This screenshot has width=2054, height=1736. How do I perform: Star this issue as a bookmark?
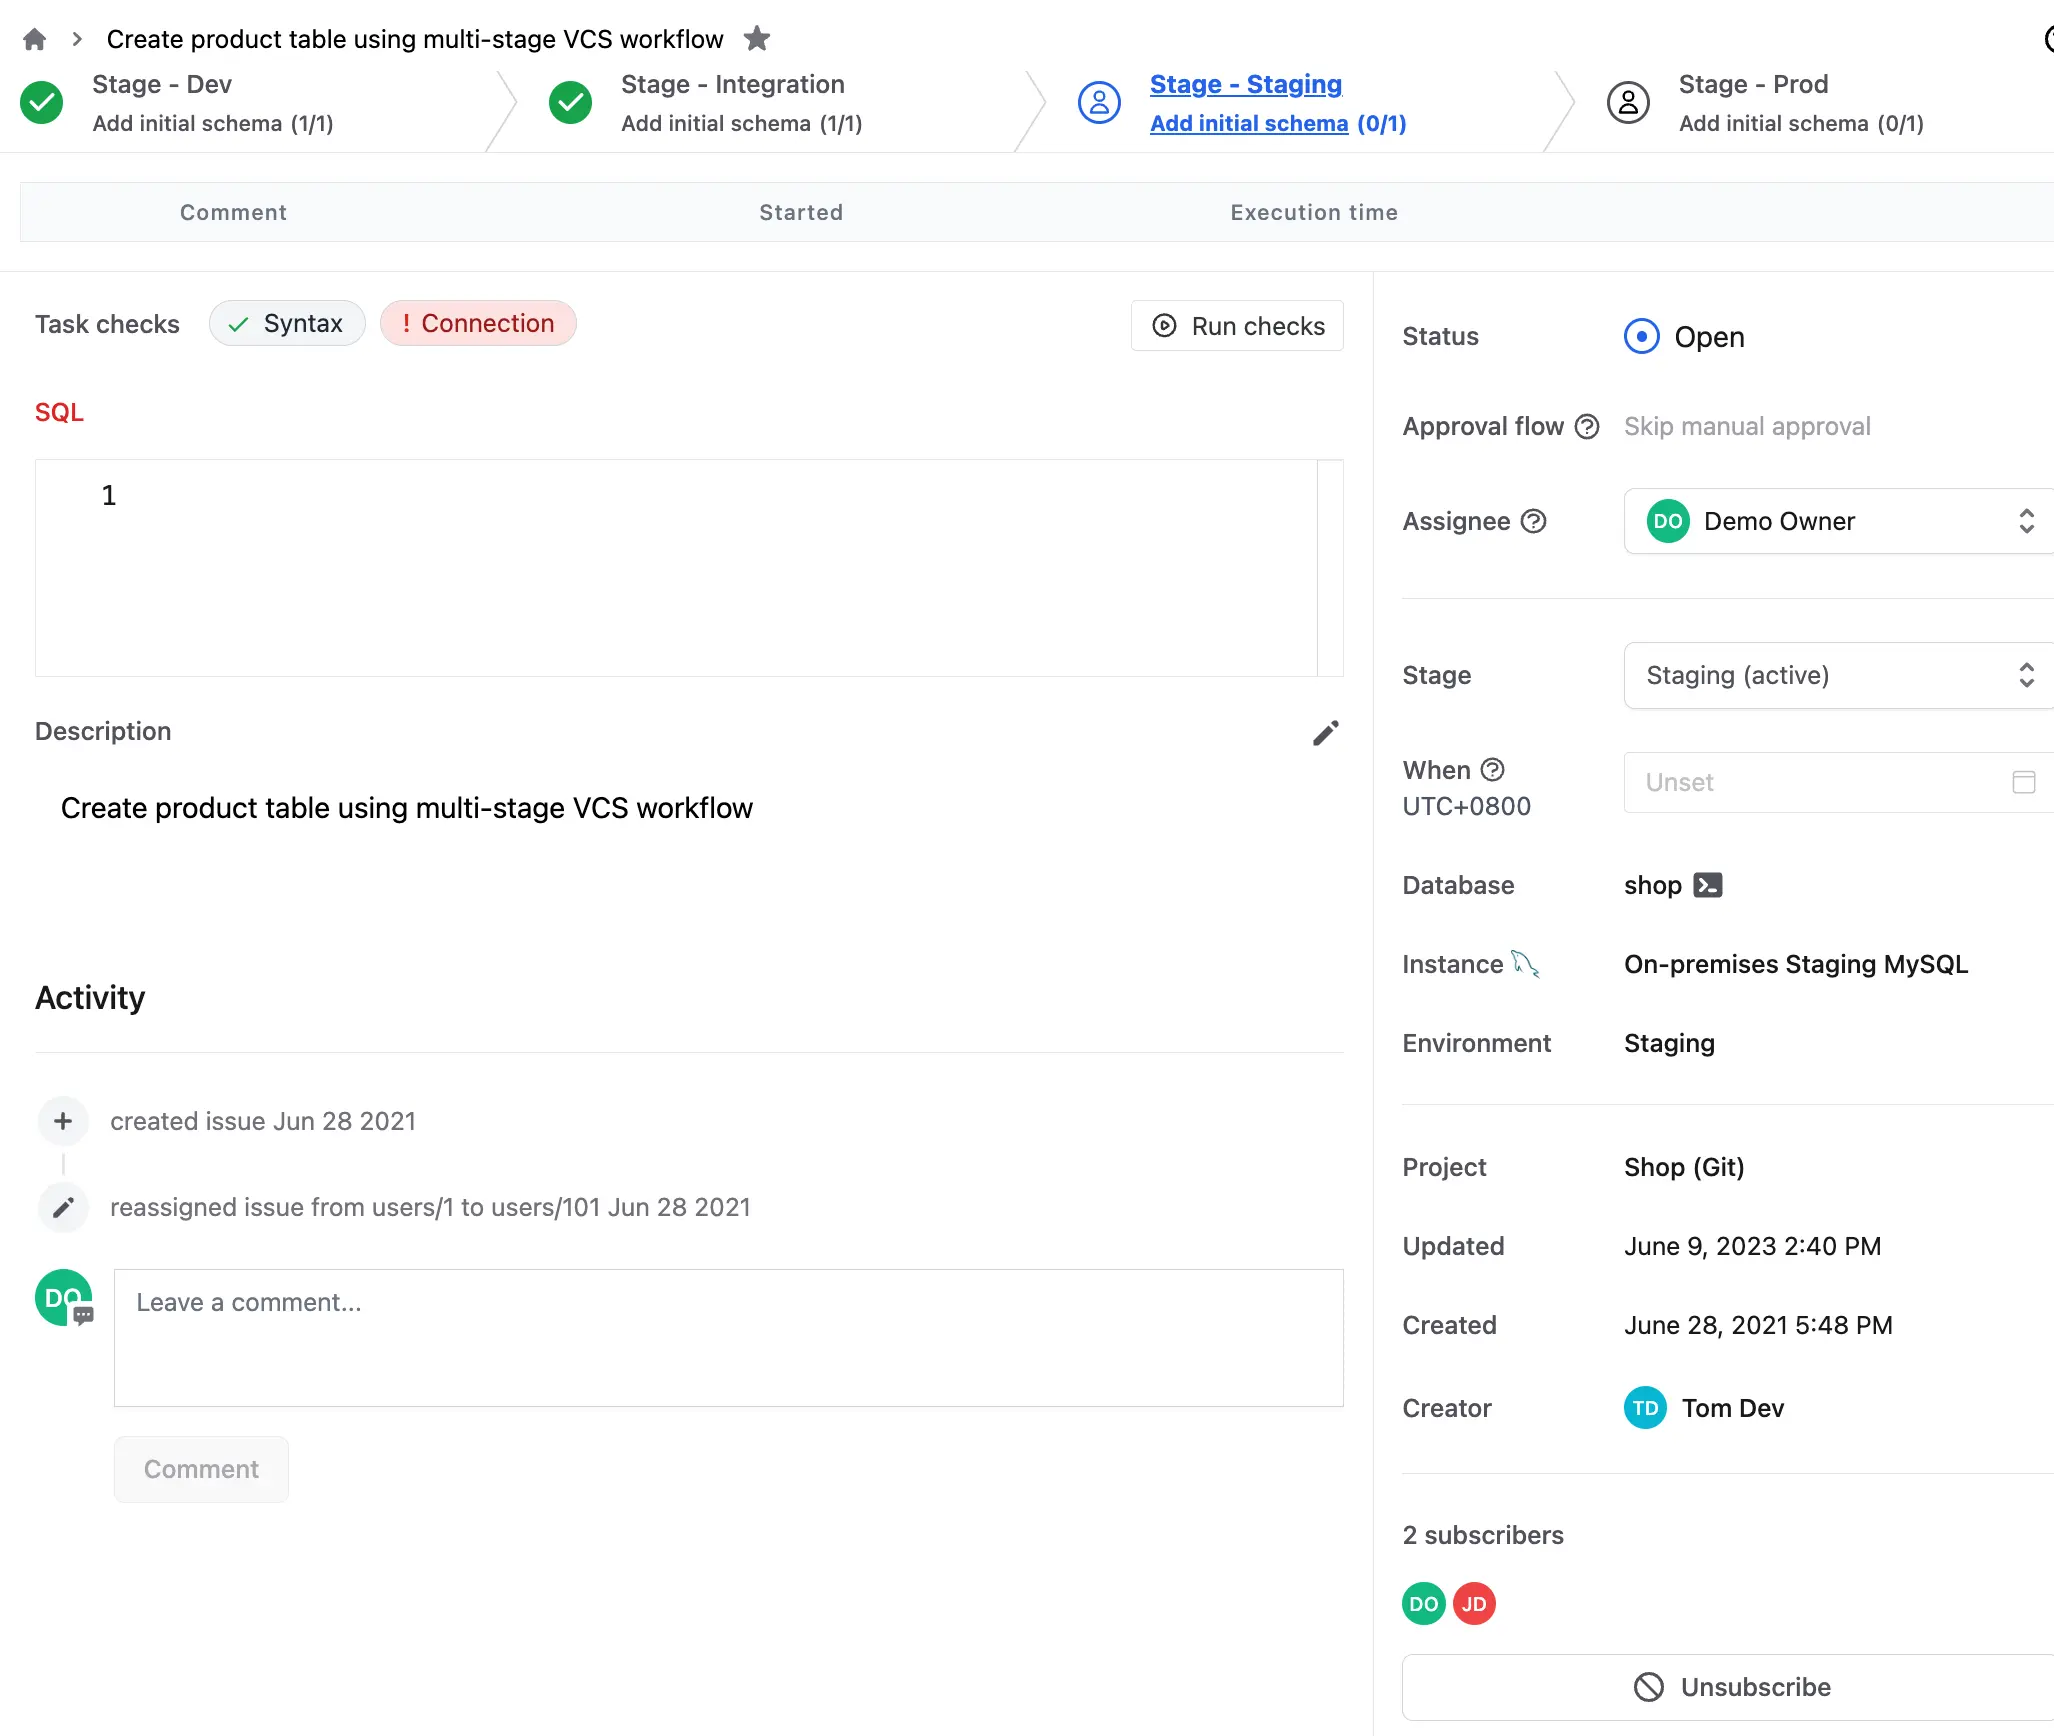pyautogui.click(x=757, y=39)
